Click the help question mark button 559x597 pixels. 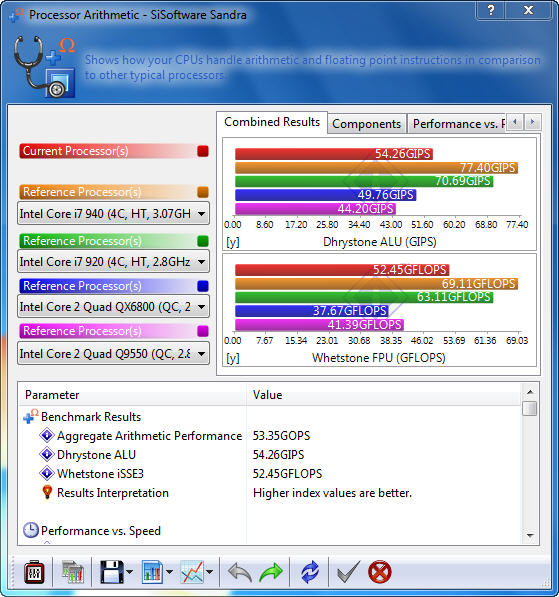(x=490, y=10)
